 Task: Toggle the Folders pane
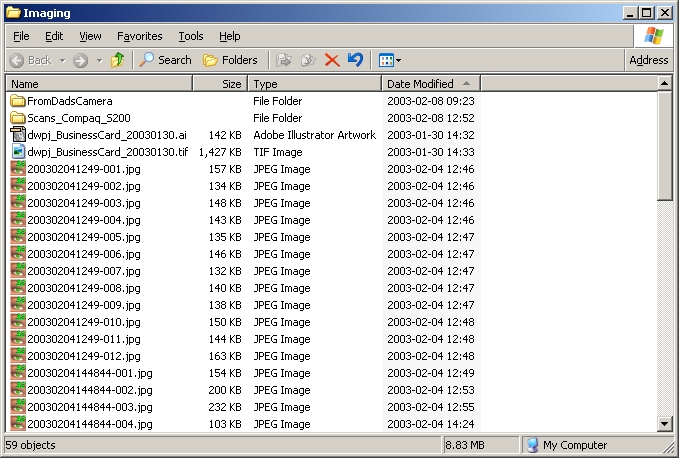[230, 60]
